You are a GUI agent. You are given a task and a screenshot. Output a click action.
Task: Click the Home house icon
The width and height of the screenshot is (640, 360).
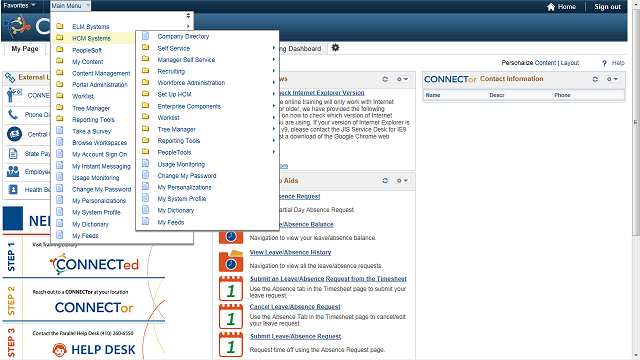pos(551,7)
